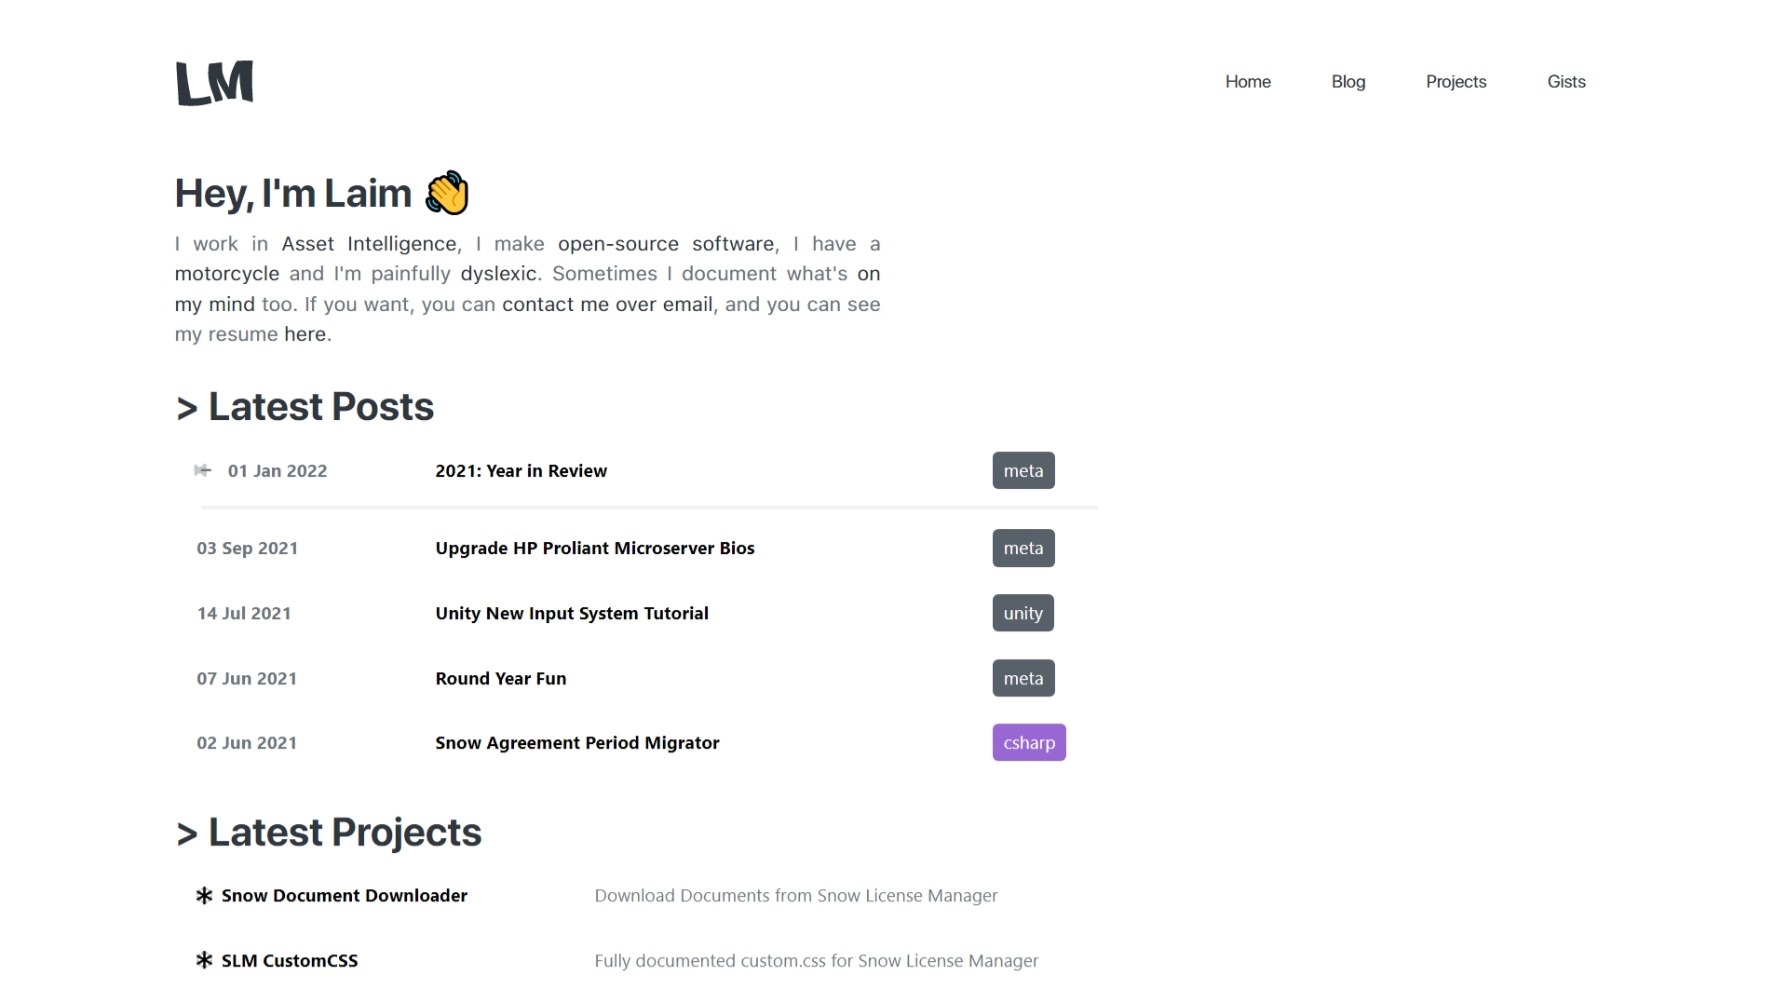
Task: Follow the contact me over email link
Action: 607,304
